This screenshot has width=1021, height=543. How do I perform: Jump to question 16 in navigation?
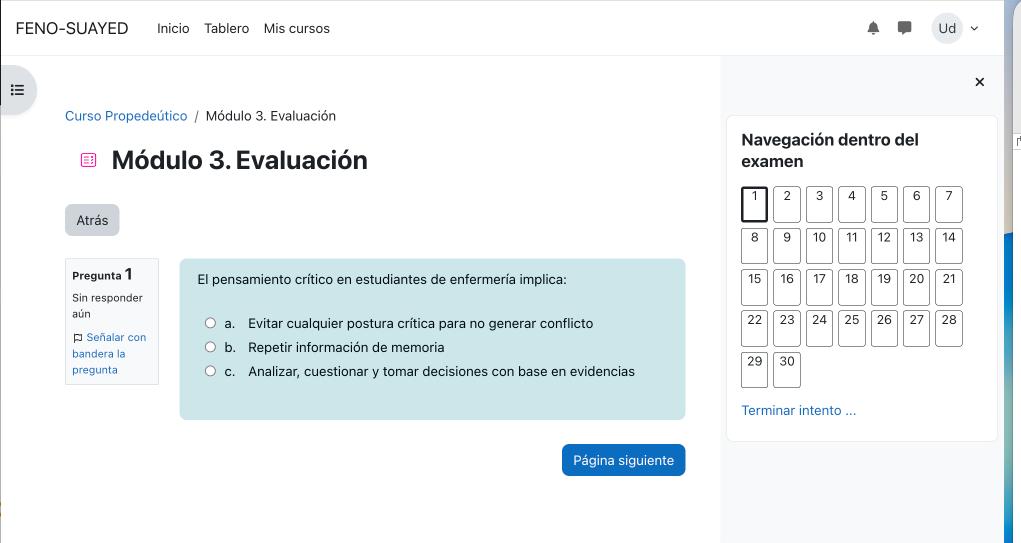787,287
